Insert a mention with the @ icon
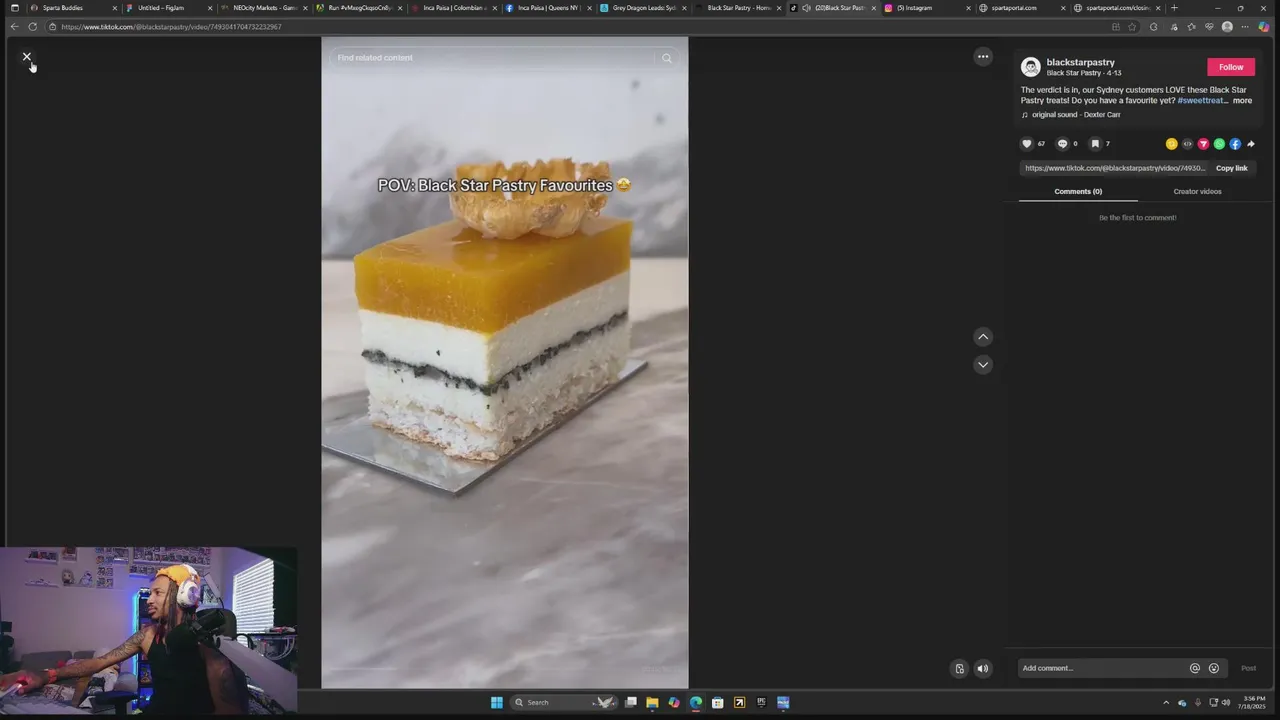The image size is (1280, 720). click(x=1195, y=668)
